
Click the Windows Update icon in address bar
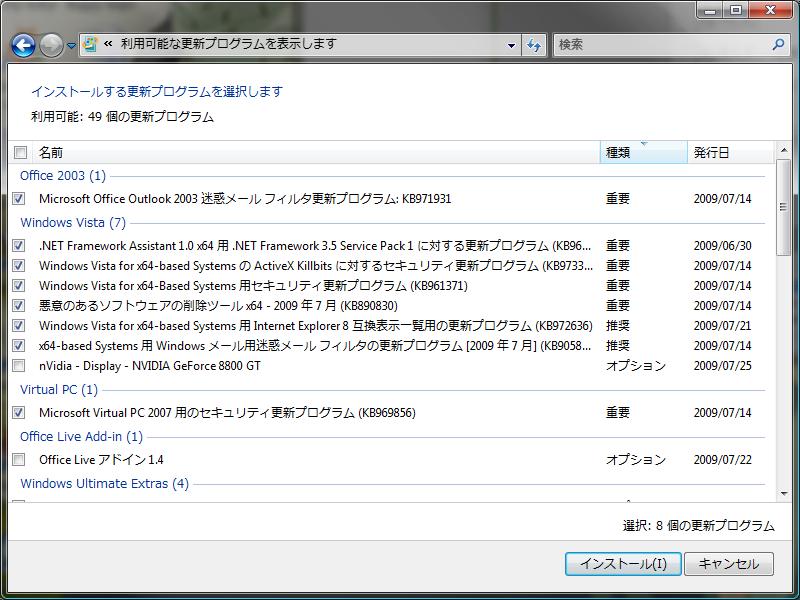tap(90, 44)
